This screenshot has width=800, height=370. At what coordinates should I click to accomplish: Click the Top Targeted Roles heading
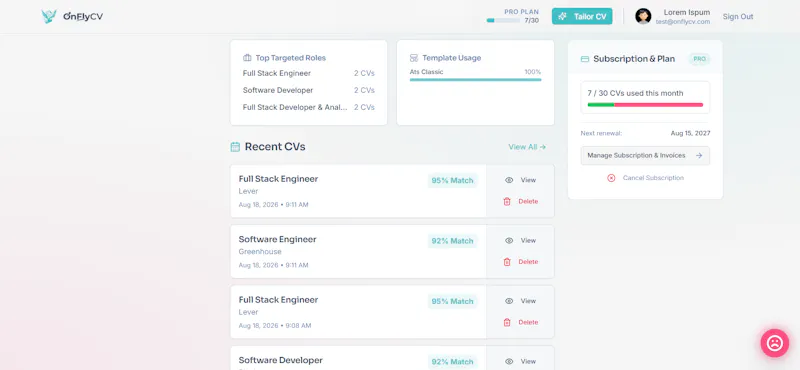[290, 58]
